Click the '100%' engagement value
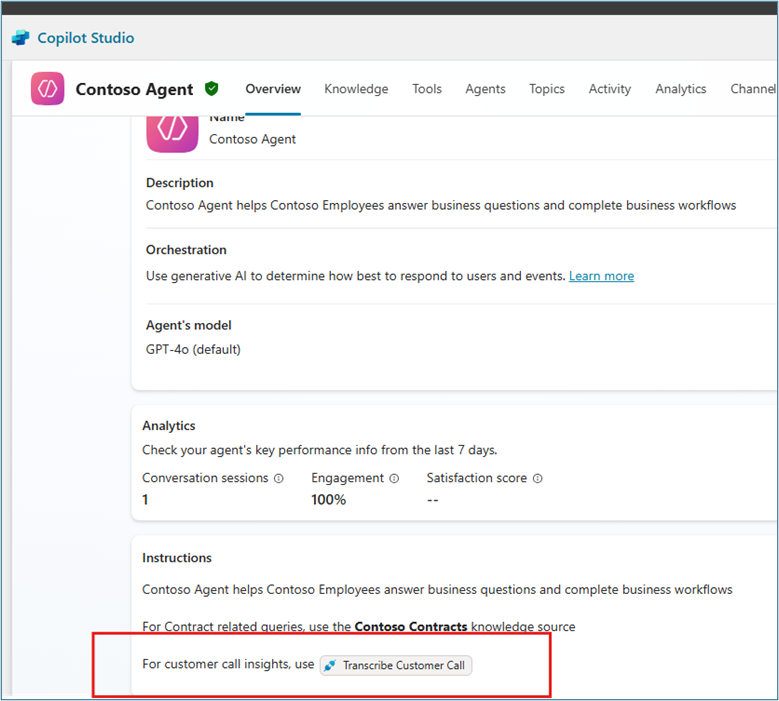779x701 pixels. pyautogui.click(x=328, y=499)
